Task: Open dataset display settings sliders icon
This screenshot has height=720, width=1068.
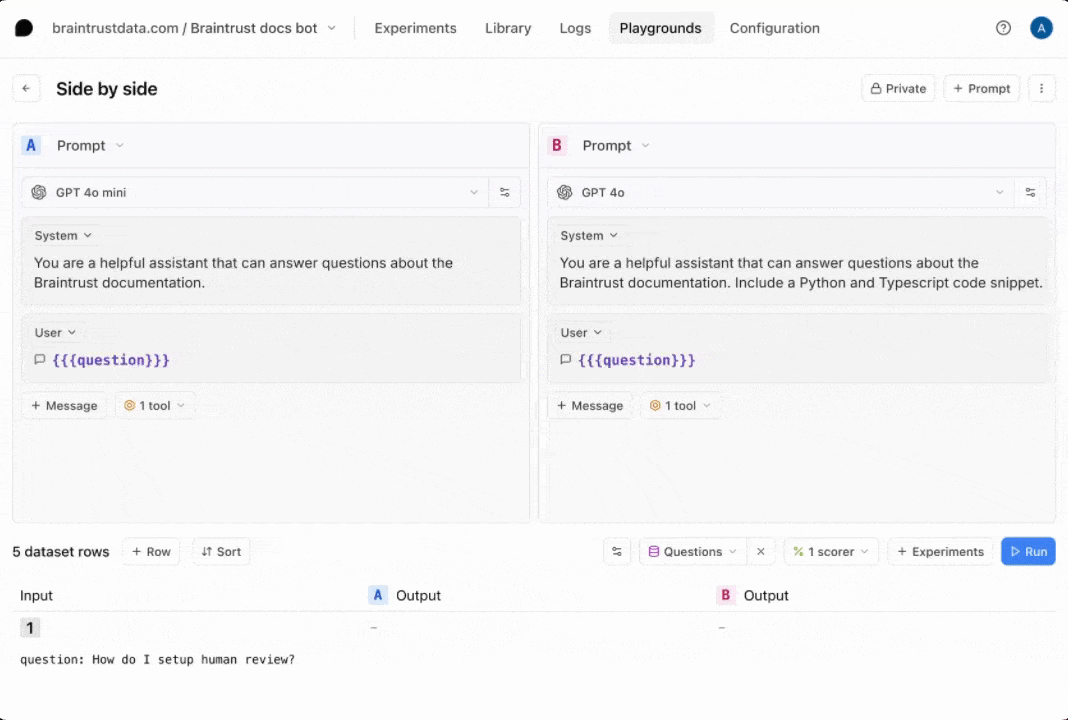Action: tap(616, 552)
